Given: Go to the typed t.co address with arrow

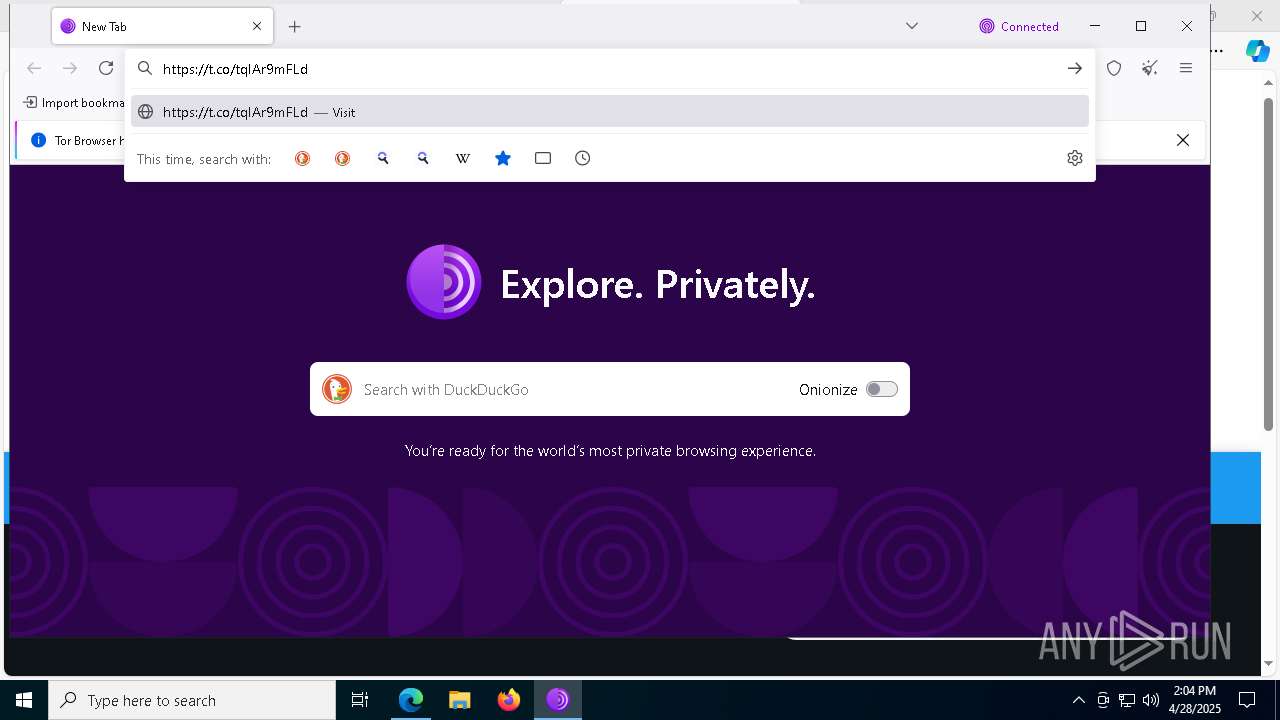Looking at the screenshot, I should (1074, 68).
